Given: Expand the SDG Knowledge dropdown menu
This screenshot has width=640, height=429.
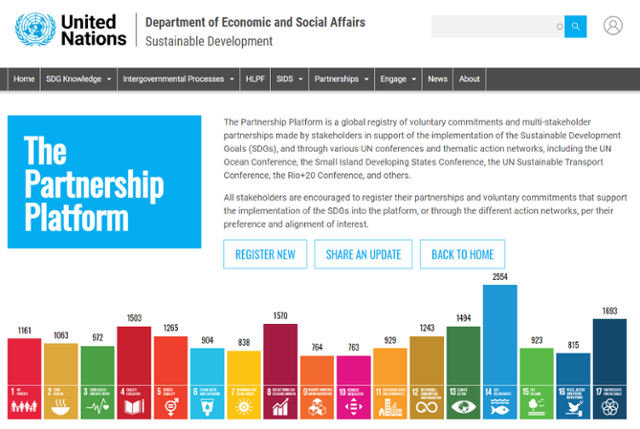Looking at the screenshot, I should [78, 79].
